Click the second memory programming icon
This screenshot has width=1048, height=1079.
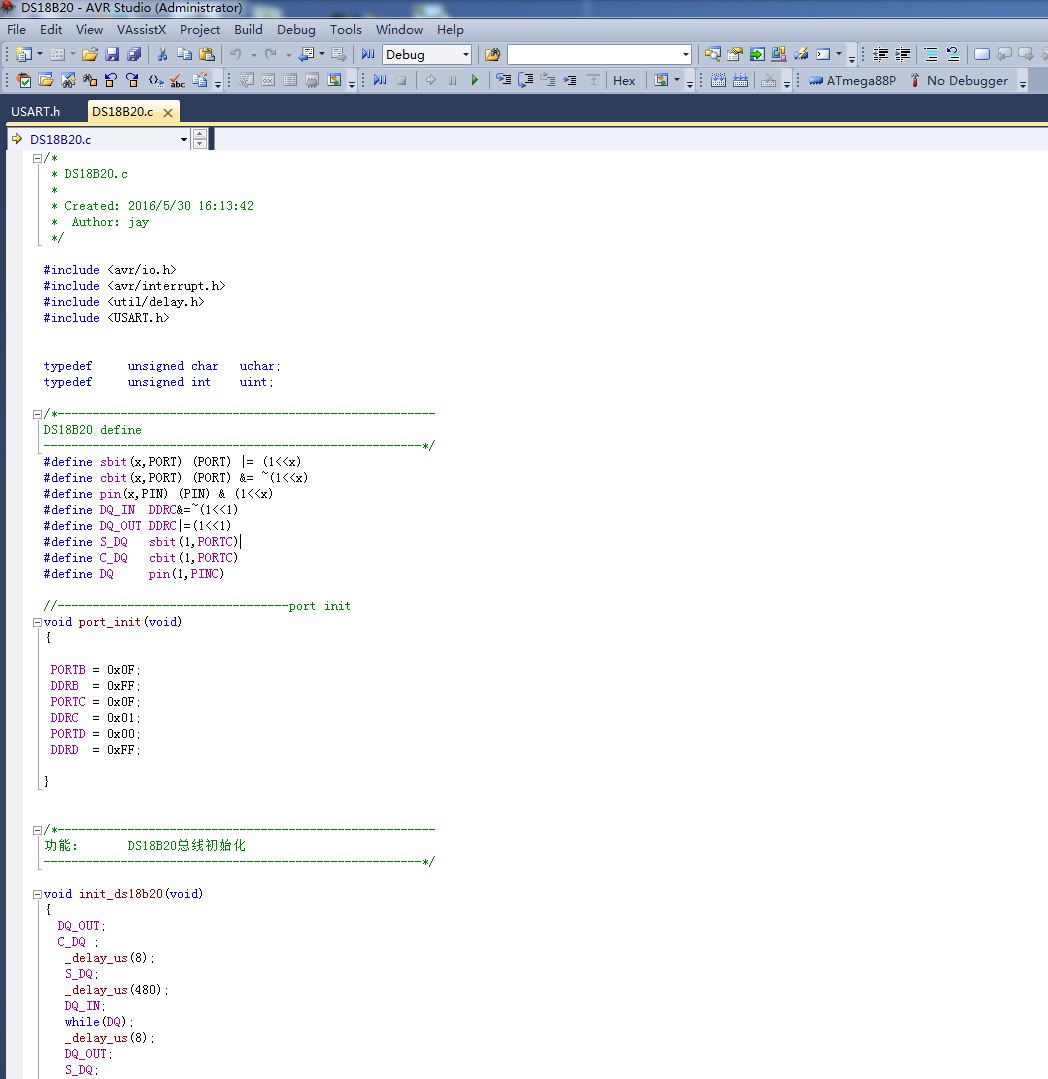tap(740, 81)
